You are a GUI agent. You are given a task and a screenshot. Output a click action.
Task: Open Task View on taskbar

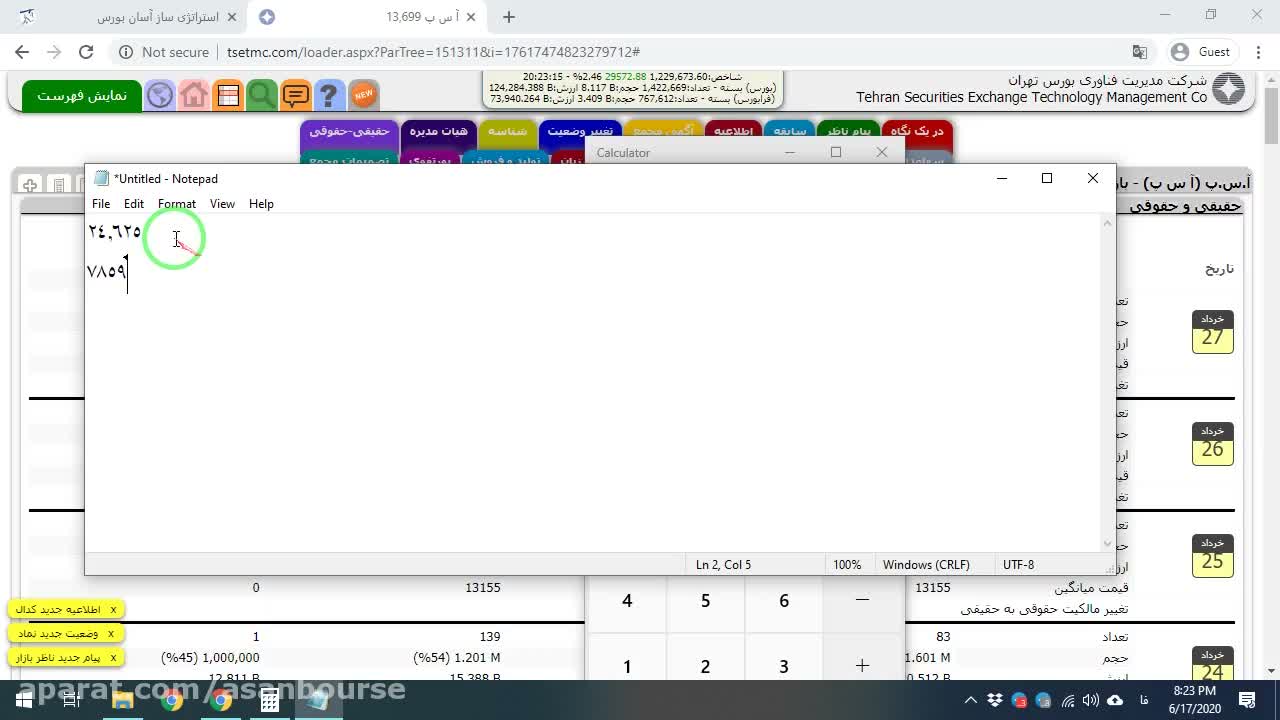(72, 700)
